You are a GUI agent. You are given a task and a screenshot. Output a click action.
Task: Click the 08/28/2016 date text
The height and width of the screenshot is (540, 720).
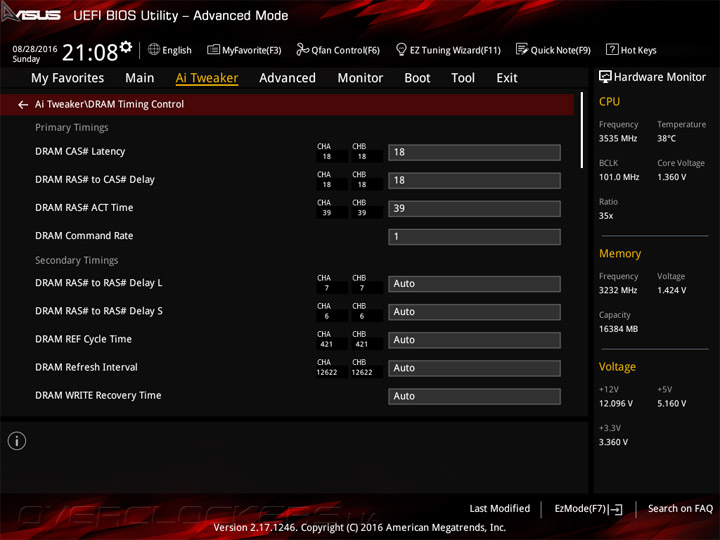[x=35, y=49]
